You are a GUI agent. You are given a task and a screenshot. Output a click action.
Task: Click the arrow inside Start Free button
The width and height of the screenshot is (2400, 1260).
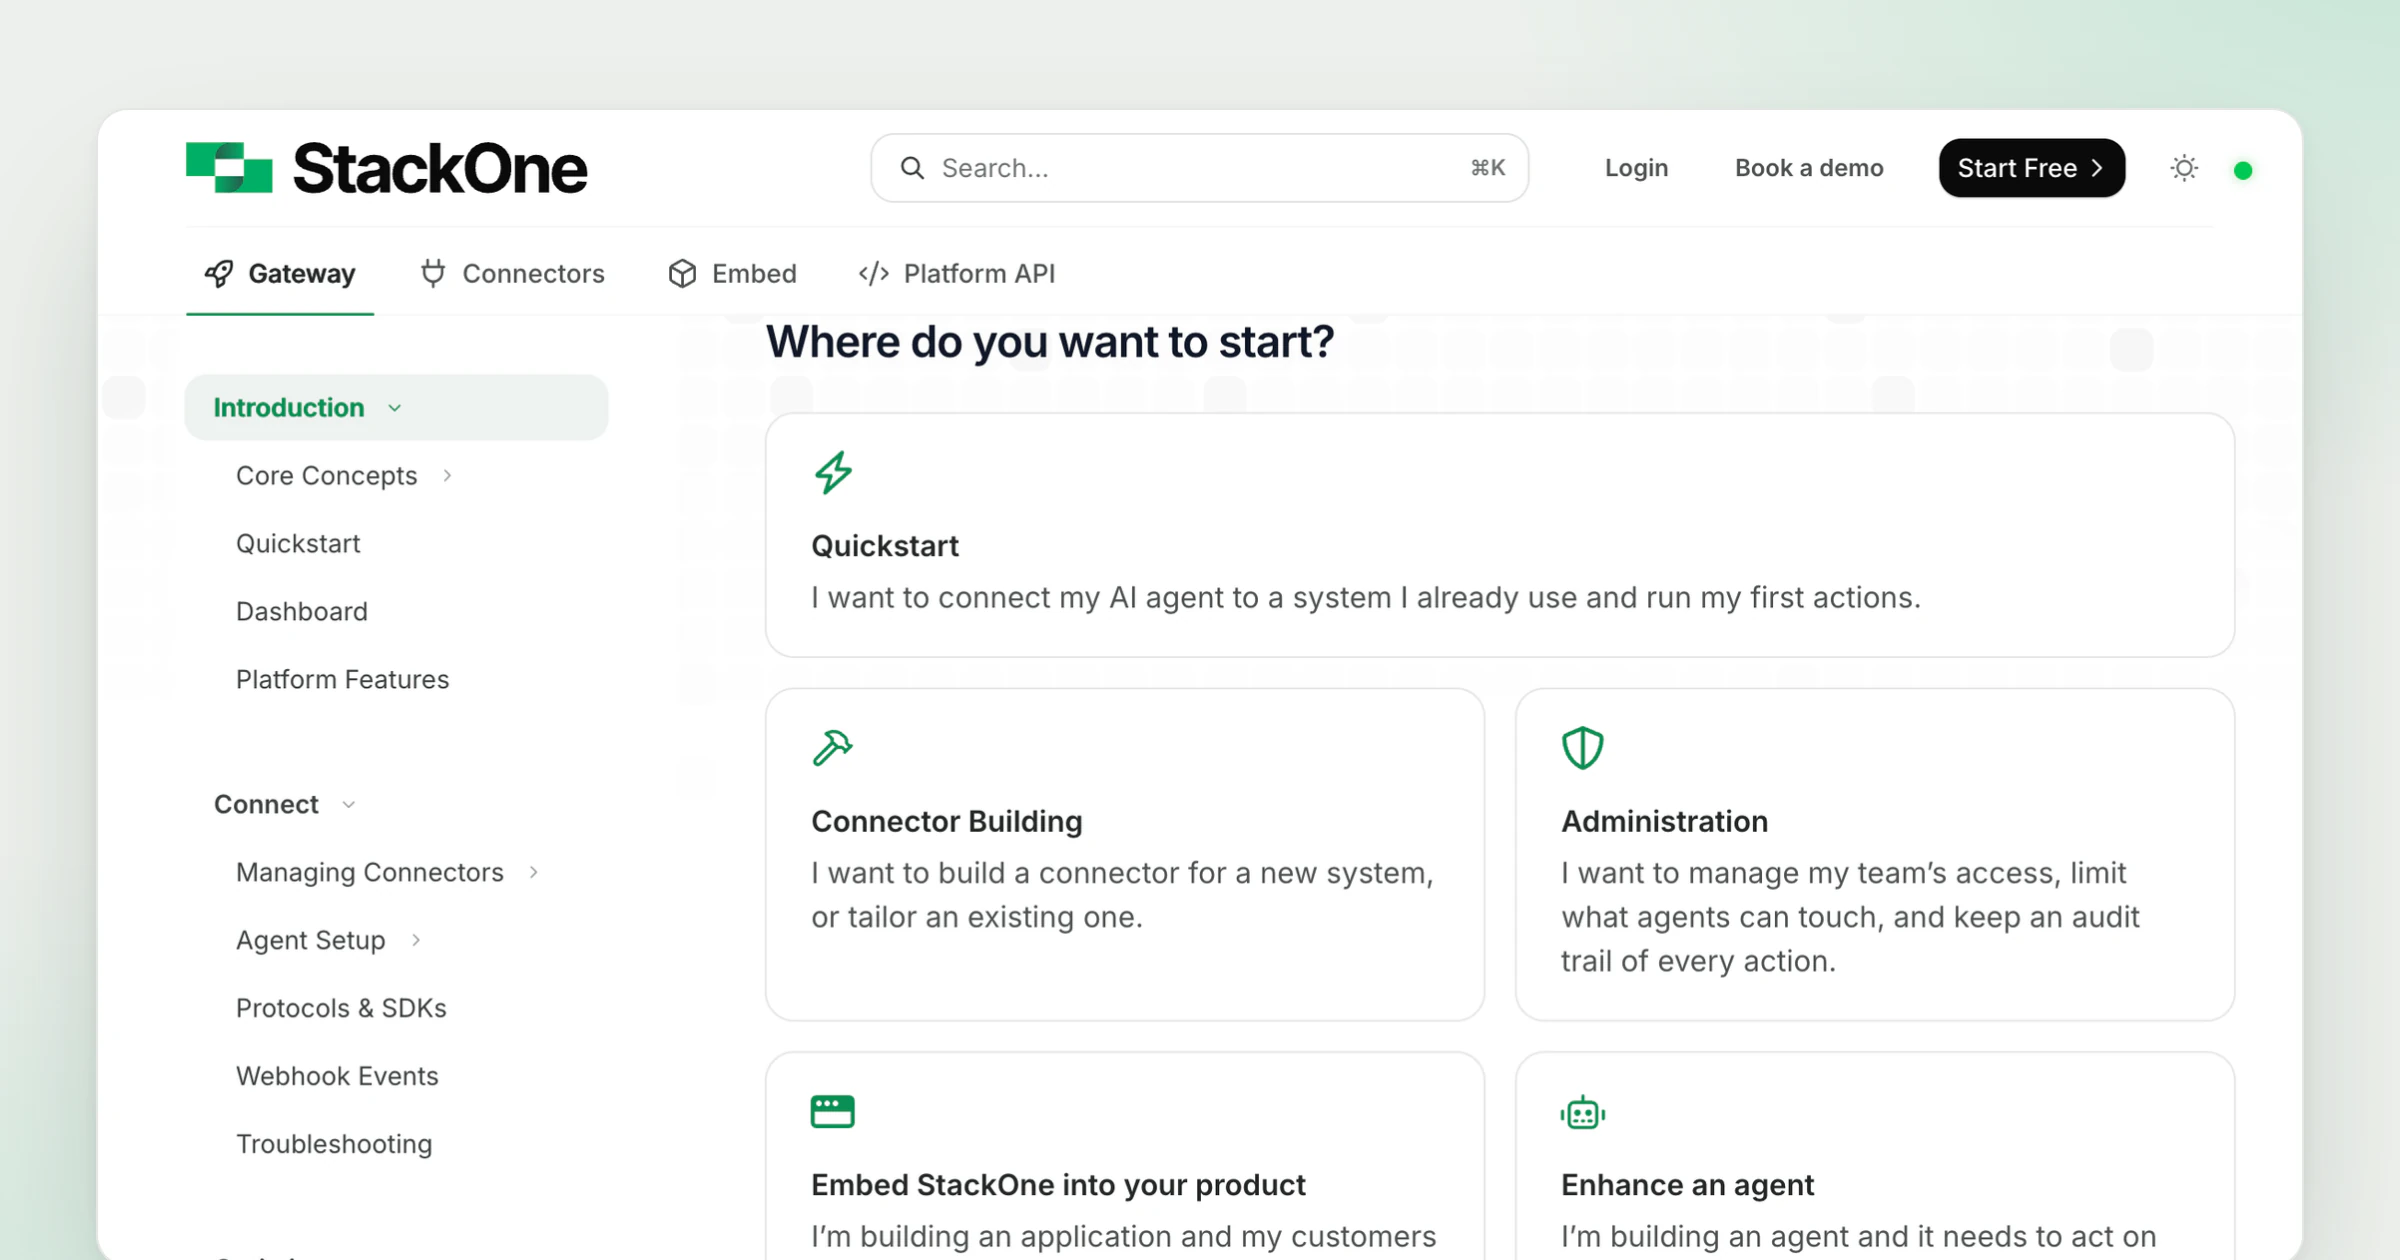2097,168
